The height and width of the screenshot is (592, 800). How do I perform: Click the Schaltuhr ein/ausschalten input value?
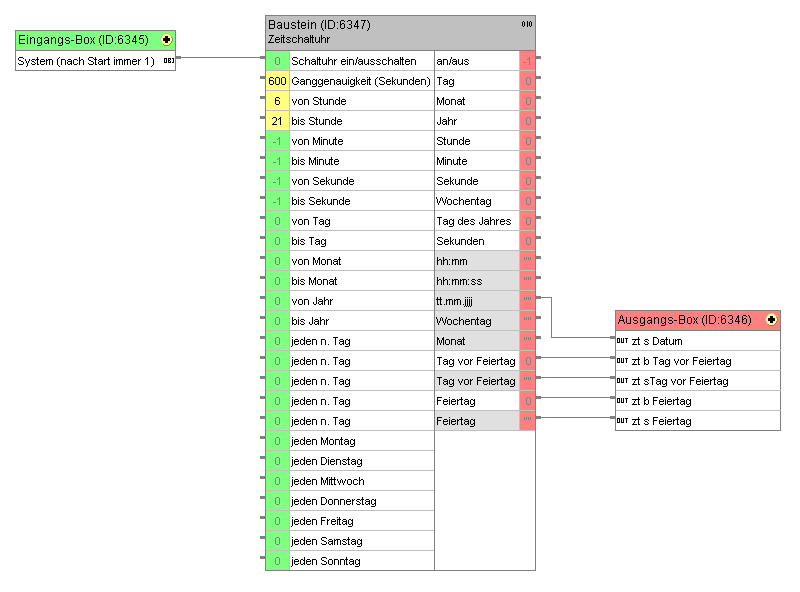[277, 61]
